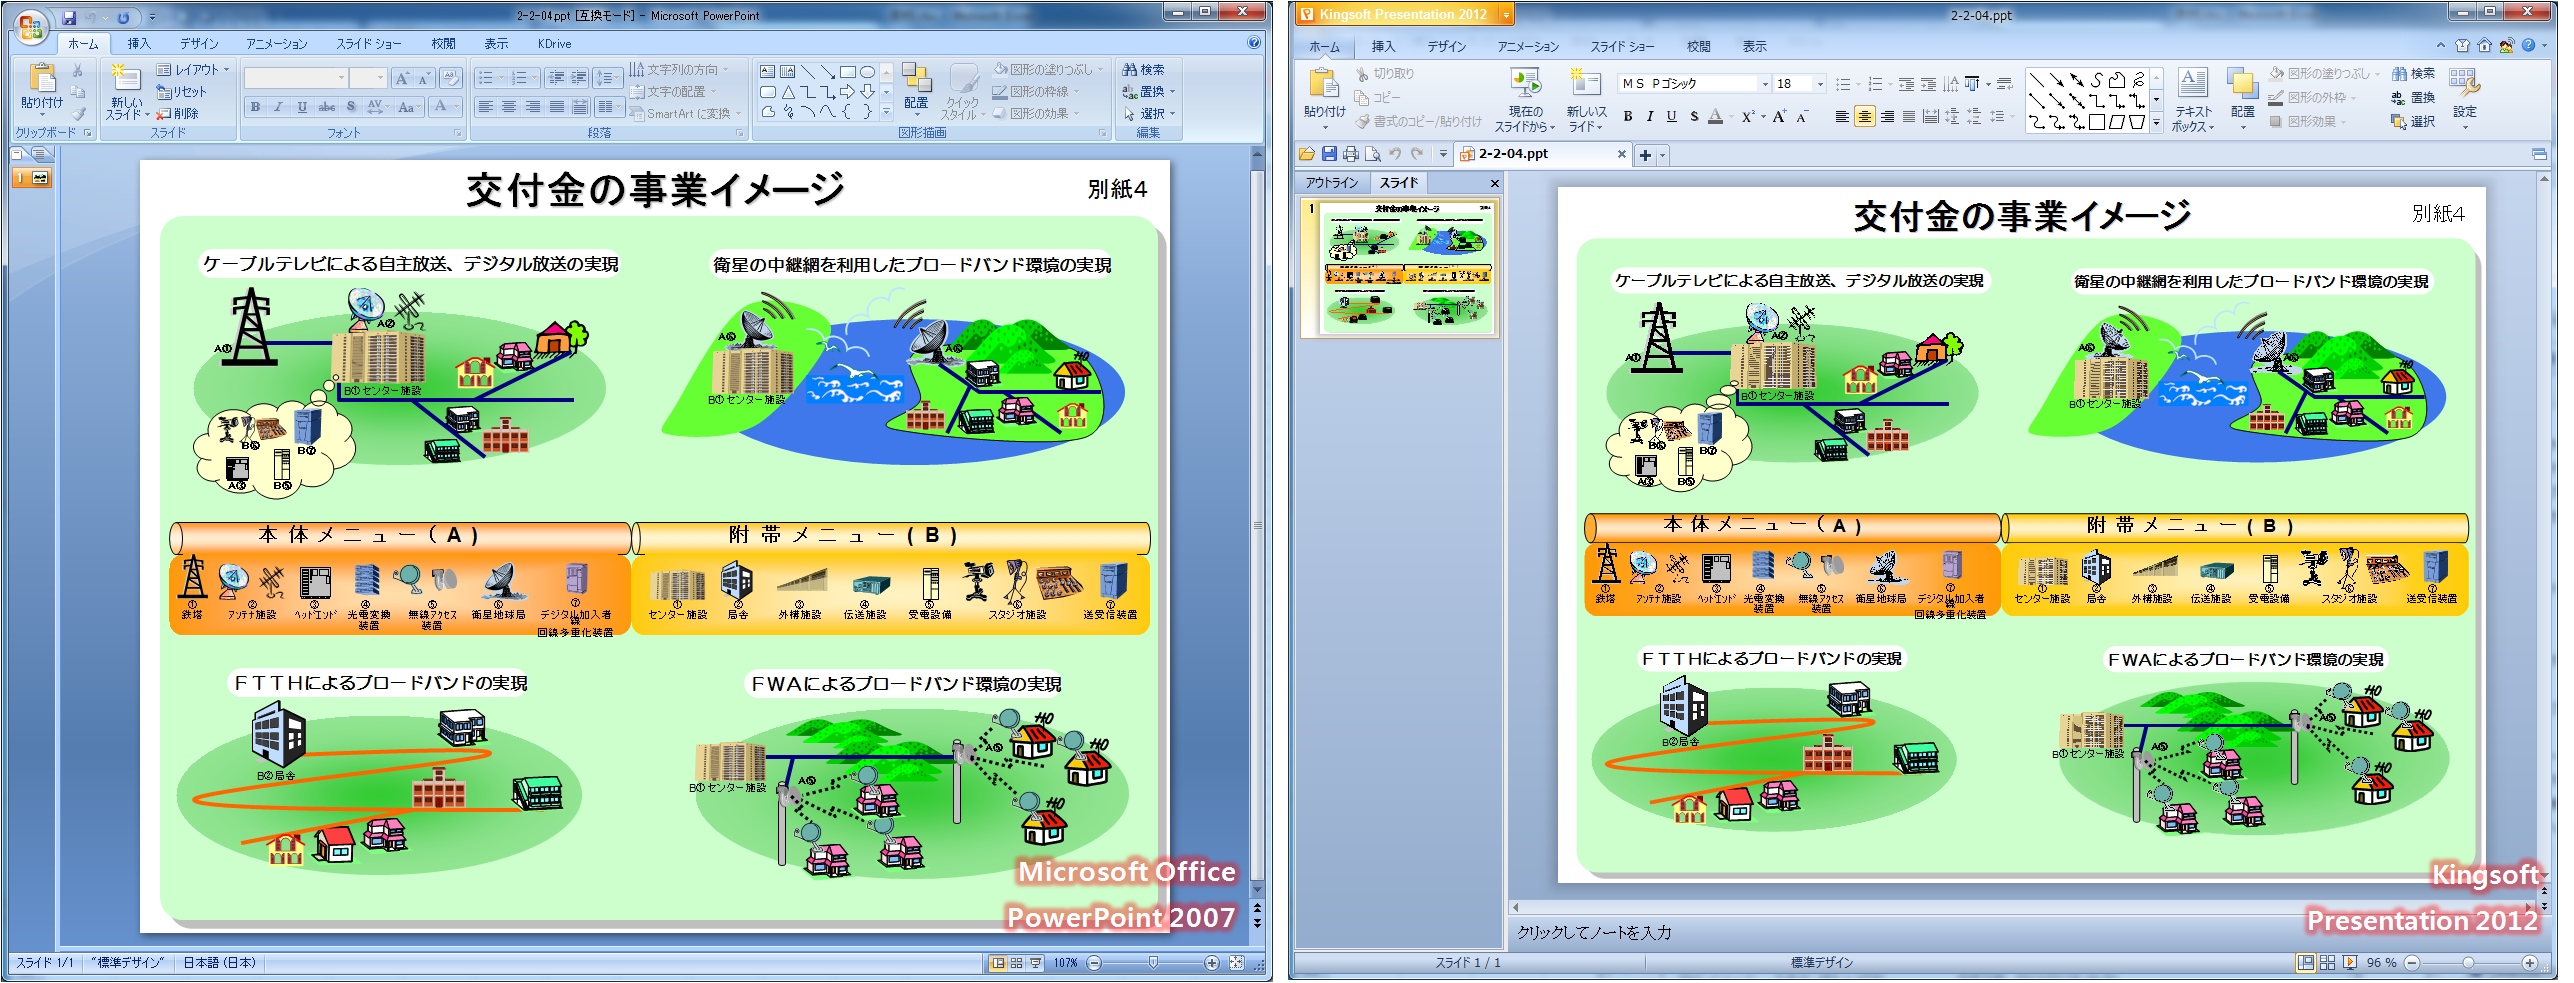Viewport: 2574px width, 983px height.
Task: Click Save icon in PowerPoint quick access toolbar
Action: [69, 17]
